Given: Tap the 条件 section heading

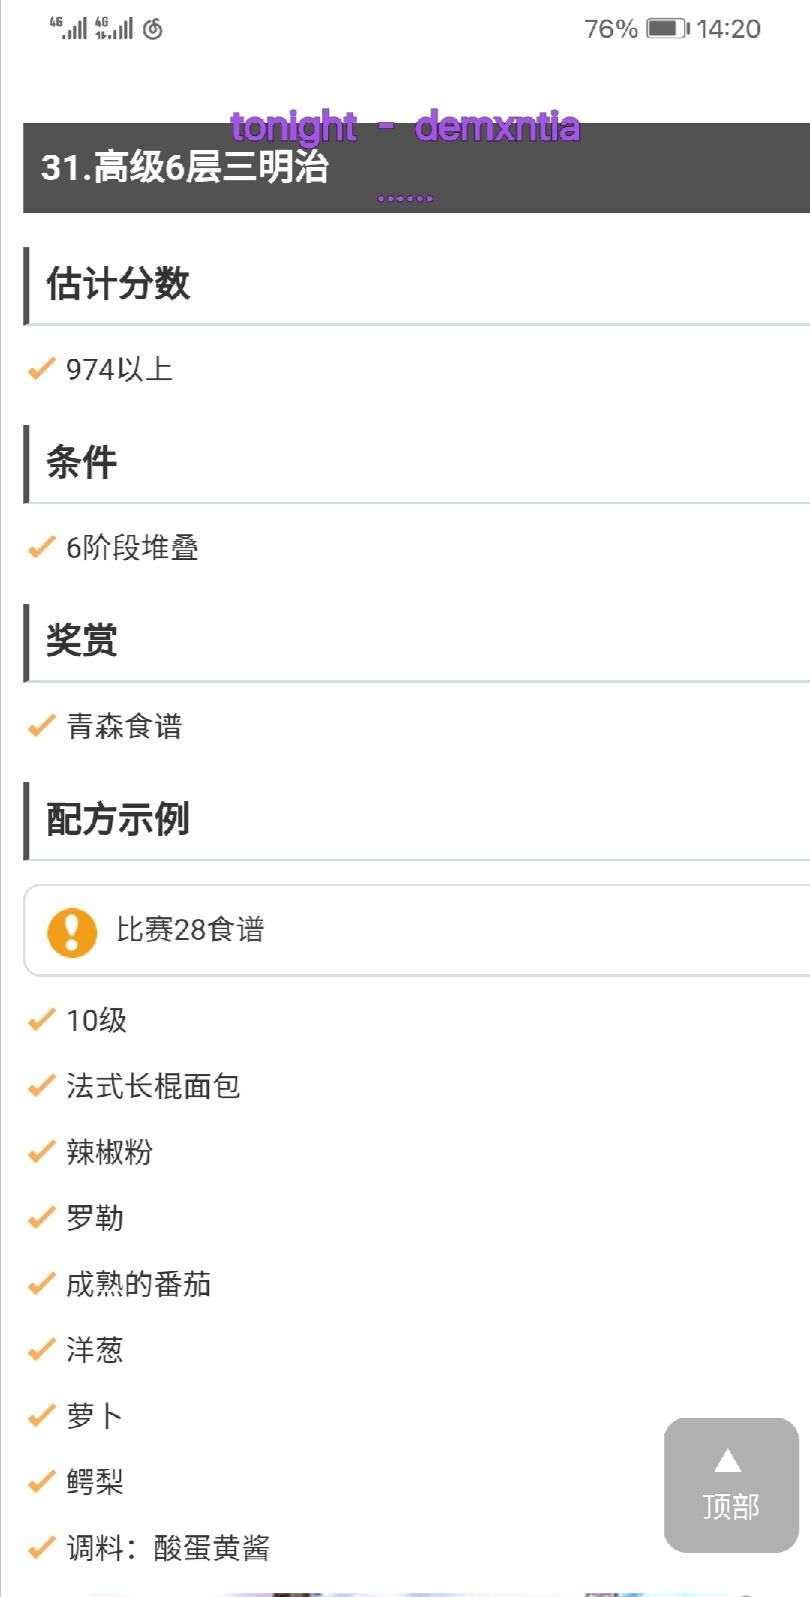Looking at the screenshot, I should tap(82, 462).
